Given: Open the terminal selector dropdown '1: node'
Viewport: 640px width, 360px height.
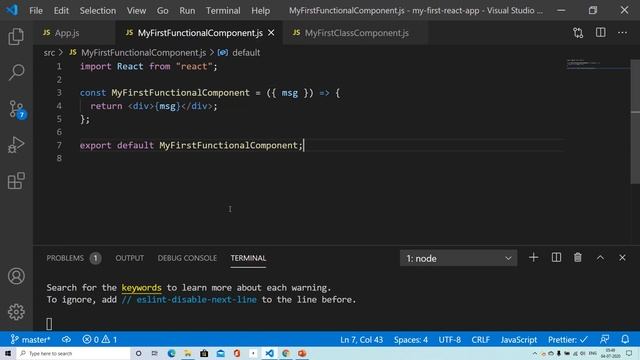Looking at the screenshot, I should (x=458, y=258).
